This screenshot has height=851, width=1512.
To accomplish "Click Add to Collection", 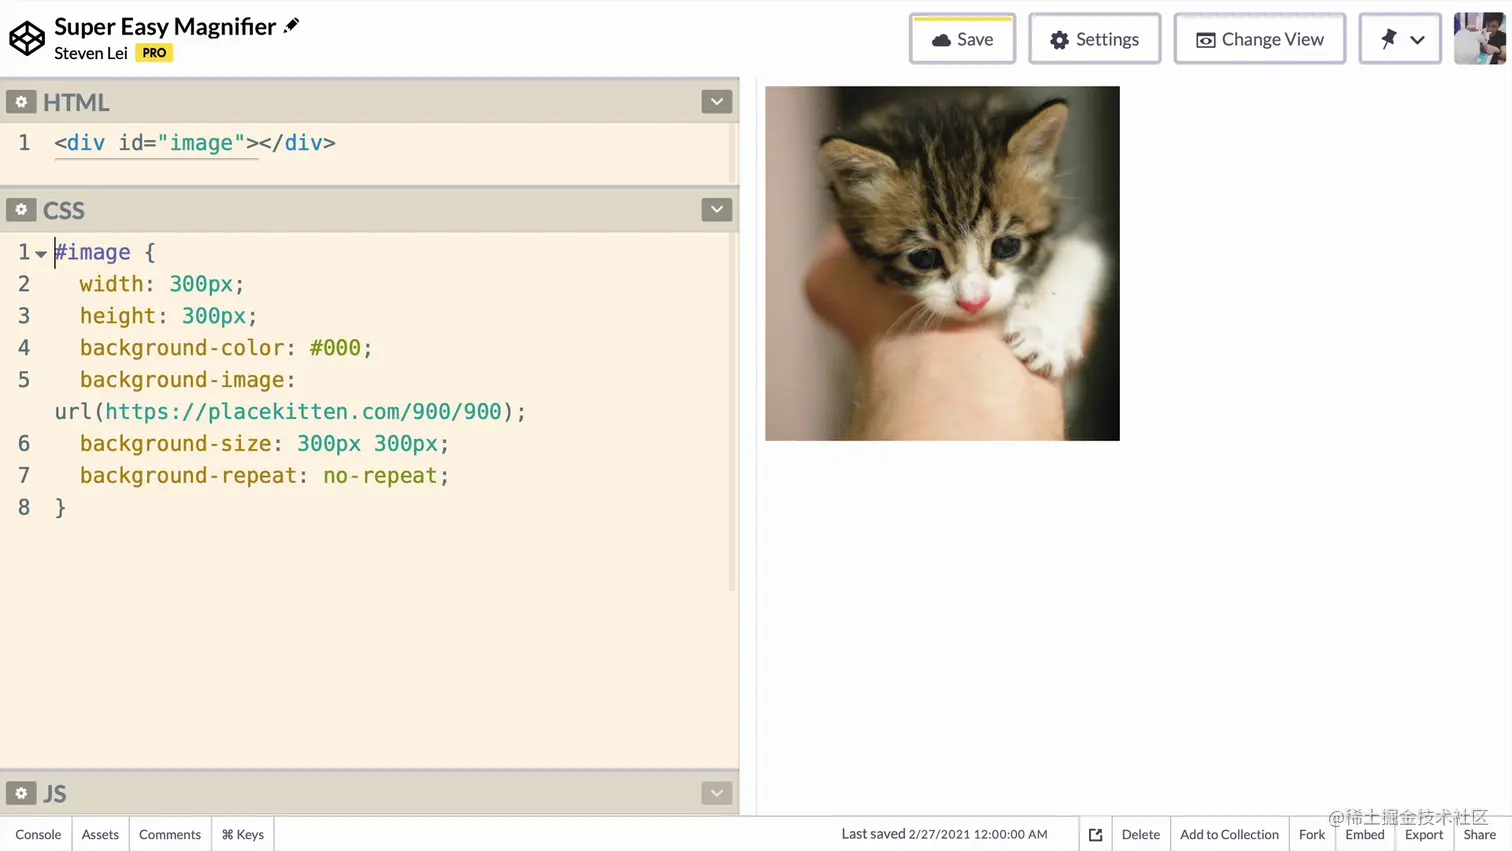I will pyautogui.click(x=1229, y=834).
